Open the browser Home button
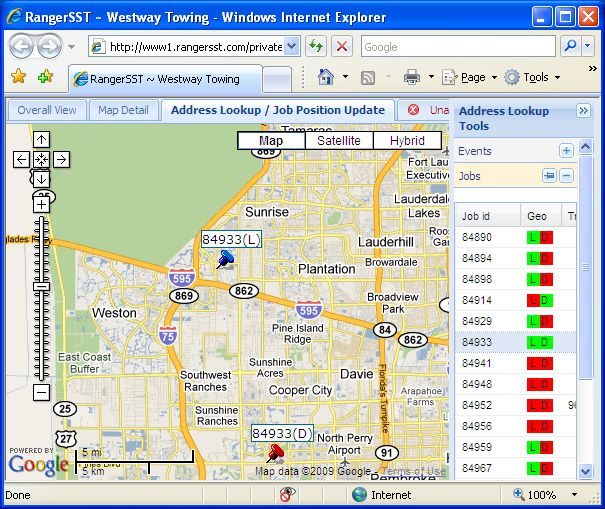This screenshot has height=509, width=605. [x=325, y=77]
